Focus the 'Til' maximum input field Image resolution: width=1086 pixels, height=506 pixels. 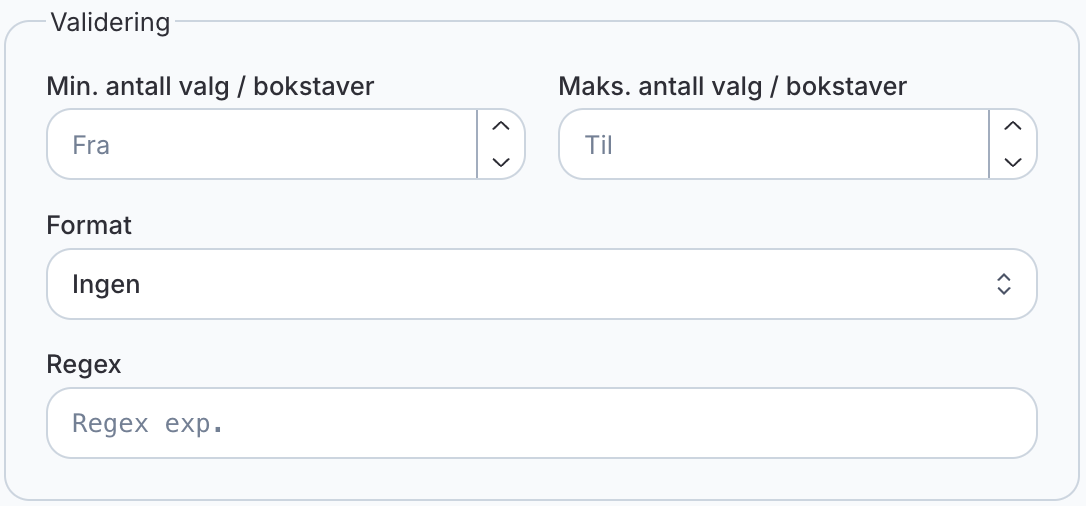tap(772, 144)
